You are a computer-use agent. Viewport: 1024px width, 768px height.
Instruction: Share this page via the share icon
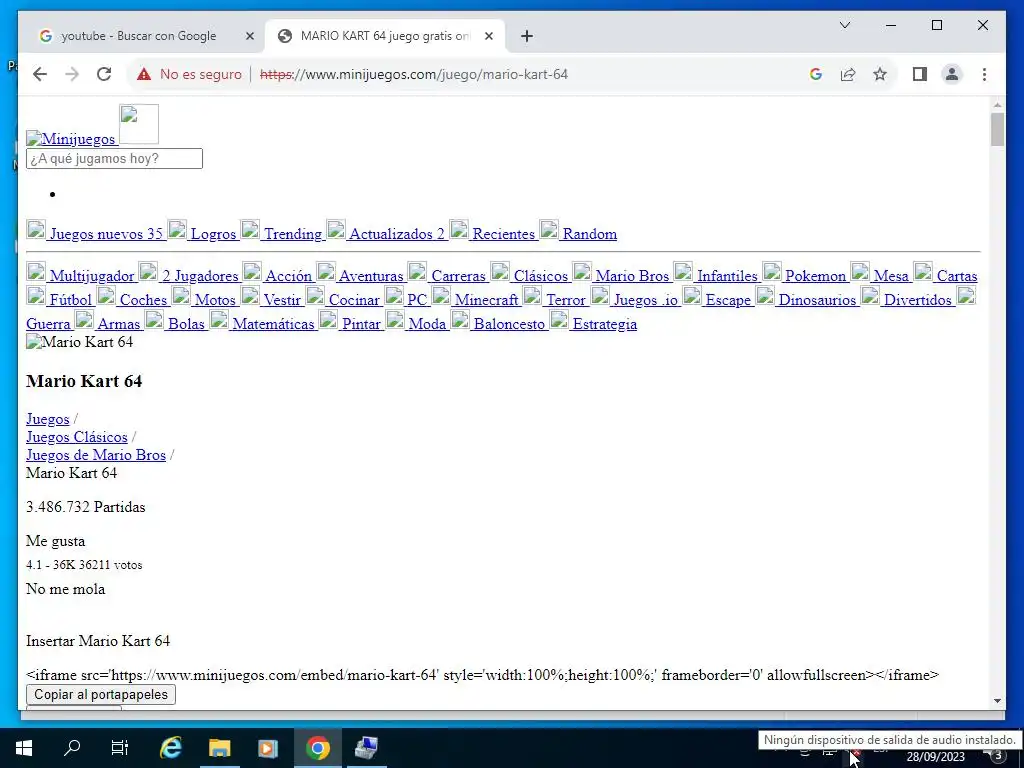848,74
